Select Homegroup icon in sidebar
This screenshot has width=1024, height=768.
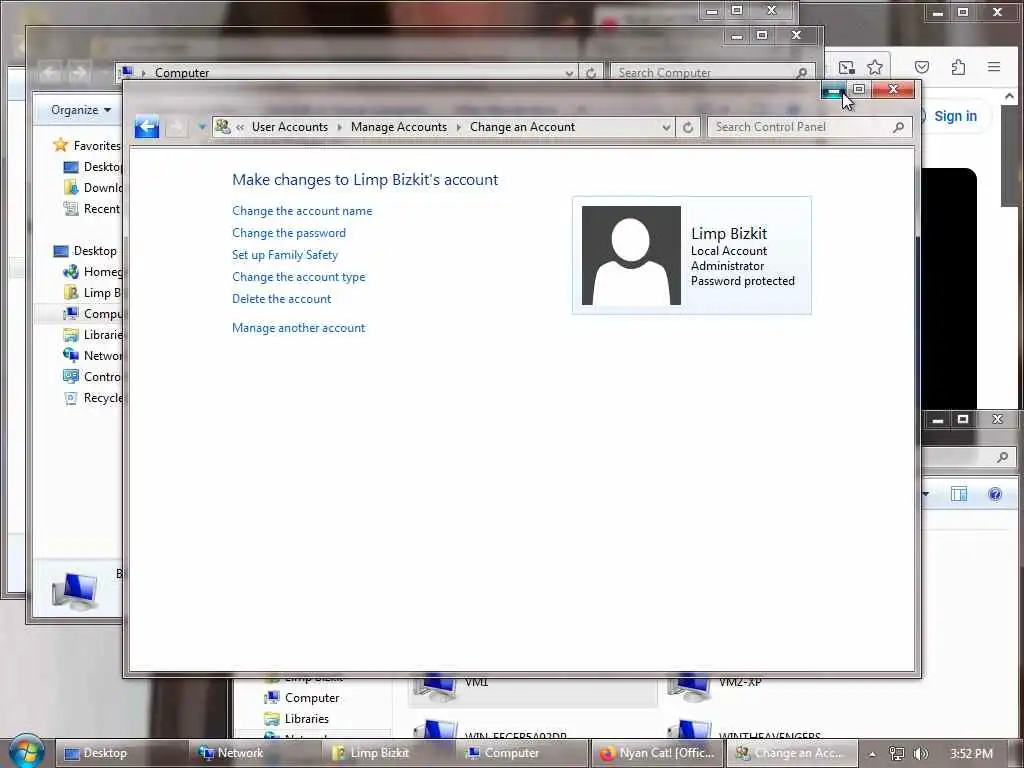71,272
